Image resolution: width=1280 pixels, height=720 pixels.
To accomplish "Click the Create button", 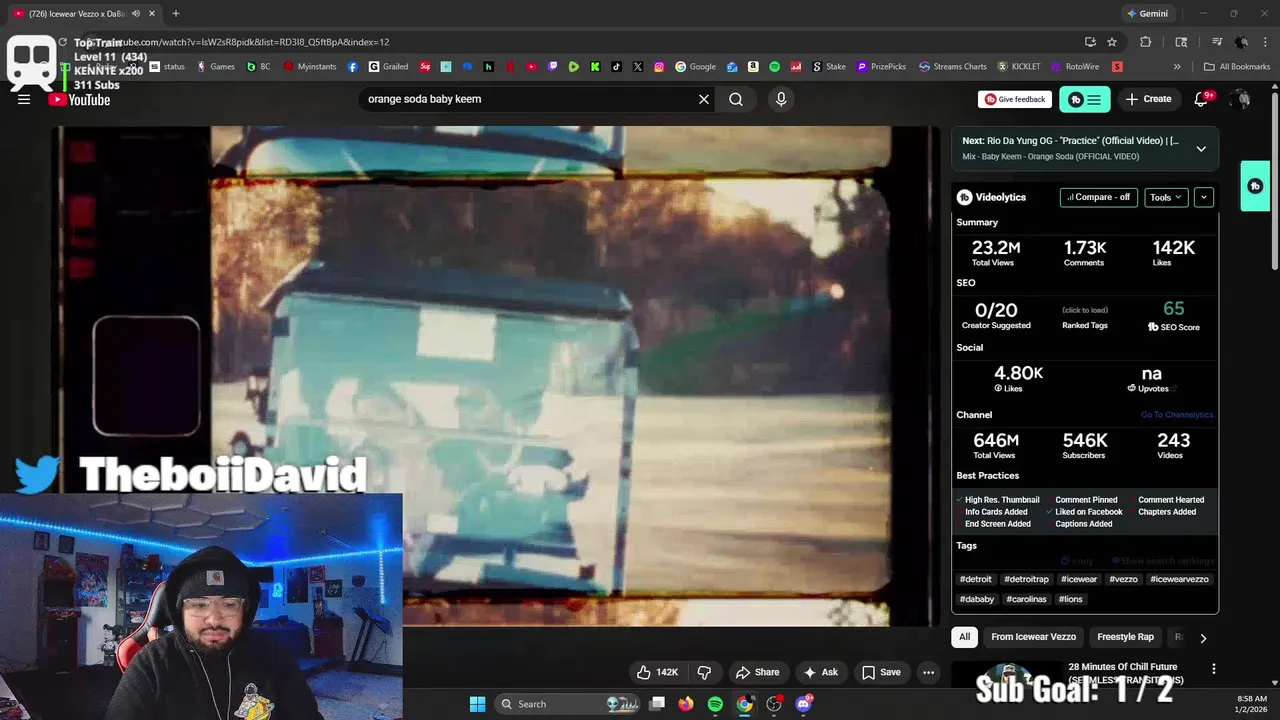I will coord(1148,99).
